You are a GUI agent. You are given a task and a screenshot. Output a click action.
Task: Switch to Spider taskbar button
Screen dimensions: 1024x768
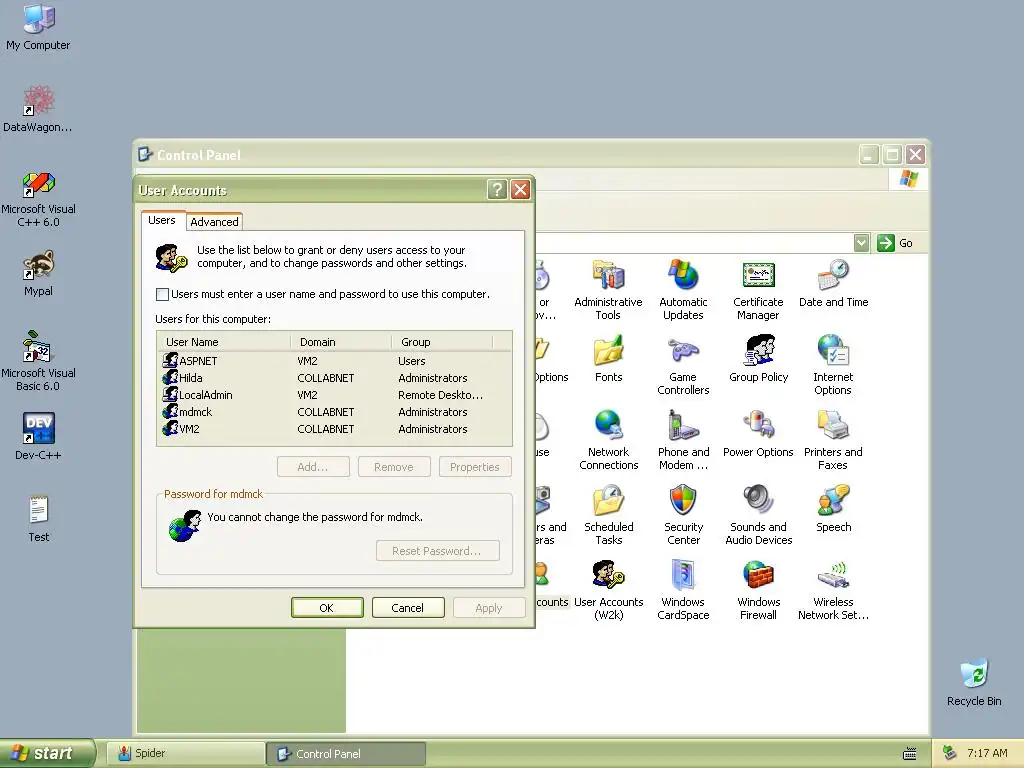click(x=185, y=753)
